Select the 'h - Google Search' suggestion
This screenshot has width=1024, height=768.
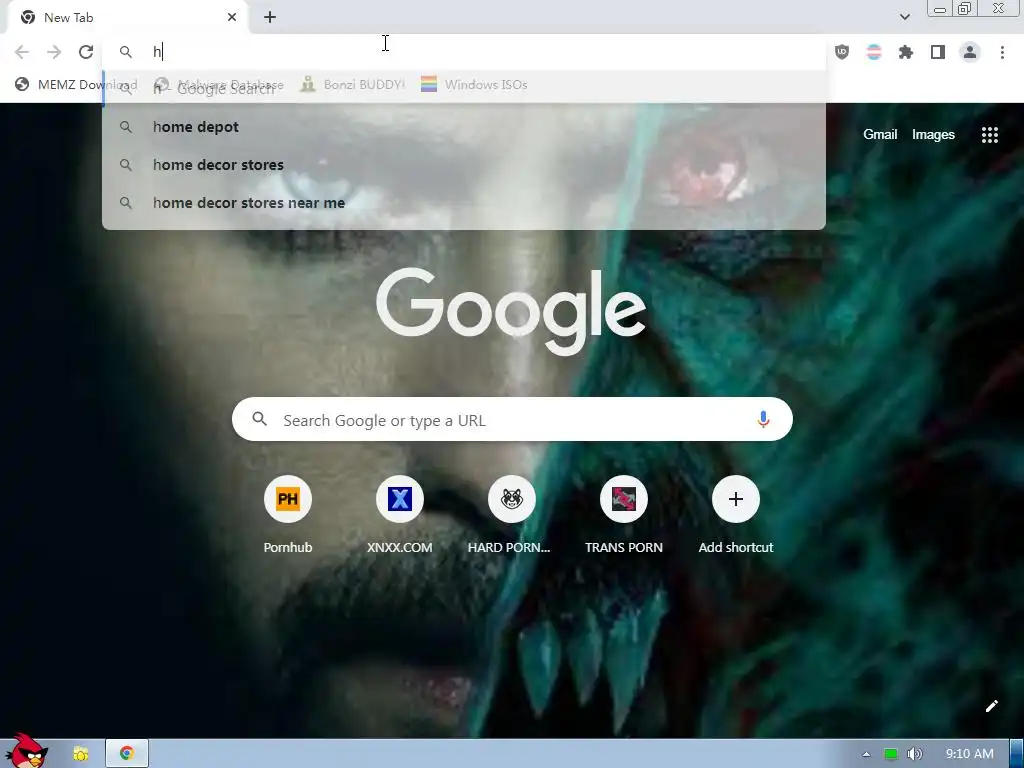pyautogui.click(x=464, y=89)
